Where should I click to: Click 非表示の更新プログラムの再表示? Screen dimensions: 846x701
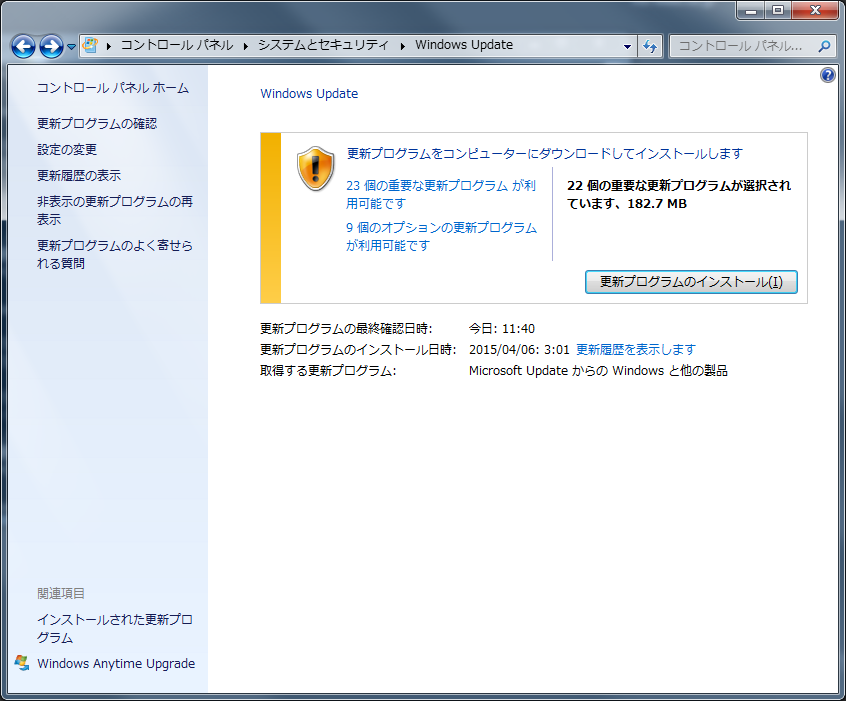[115, 210]
